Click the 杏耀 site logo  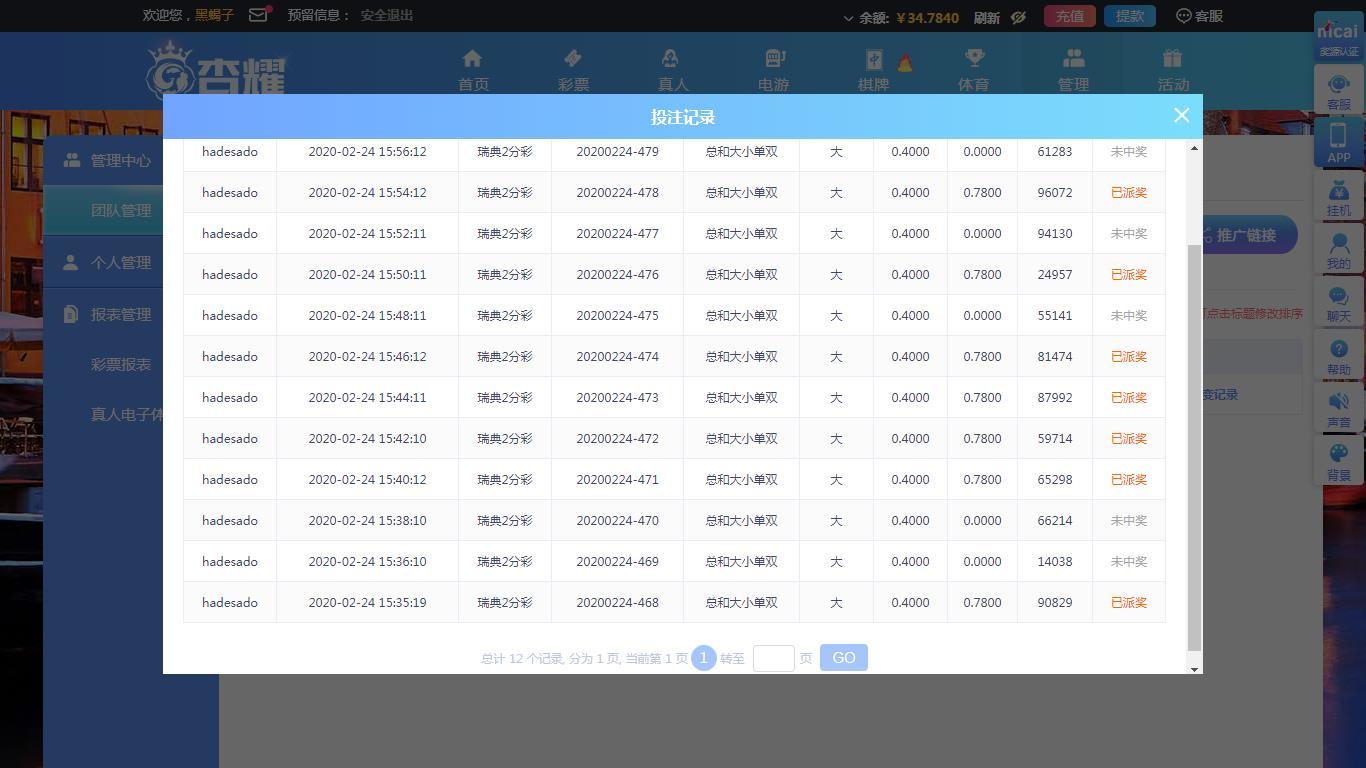(x=216, y=68)
